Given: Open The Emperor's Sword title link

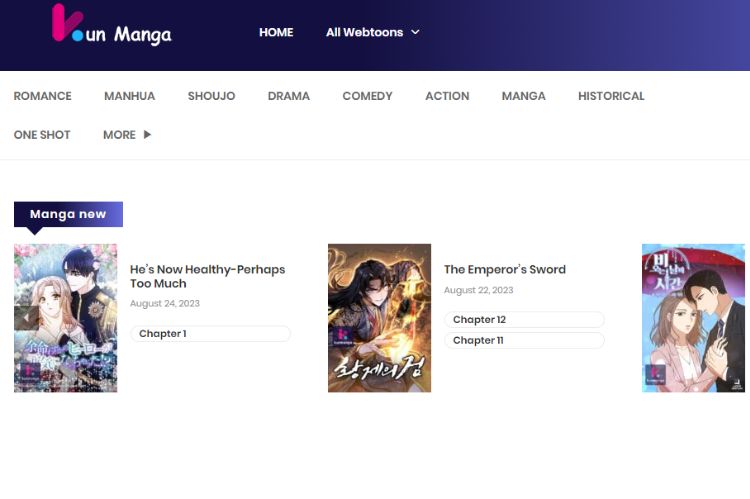Looking at the screenshot, I should point(505,269).
